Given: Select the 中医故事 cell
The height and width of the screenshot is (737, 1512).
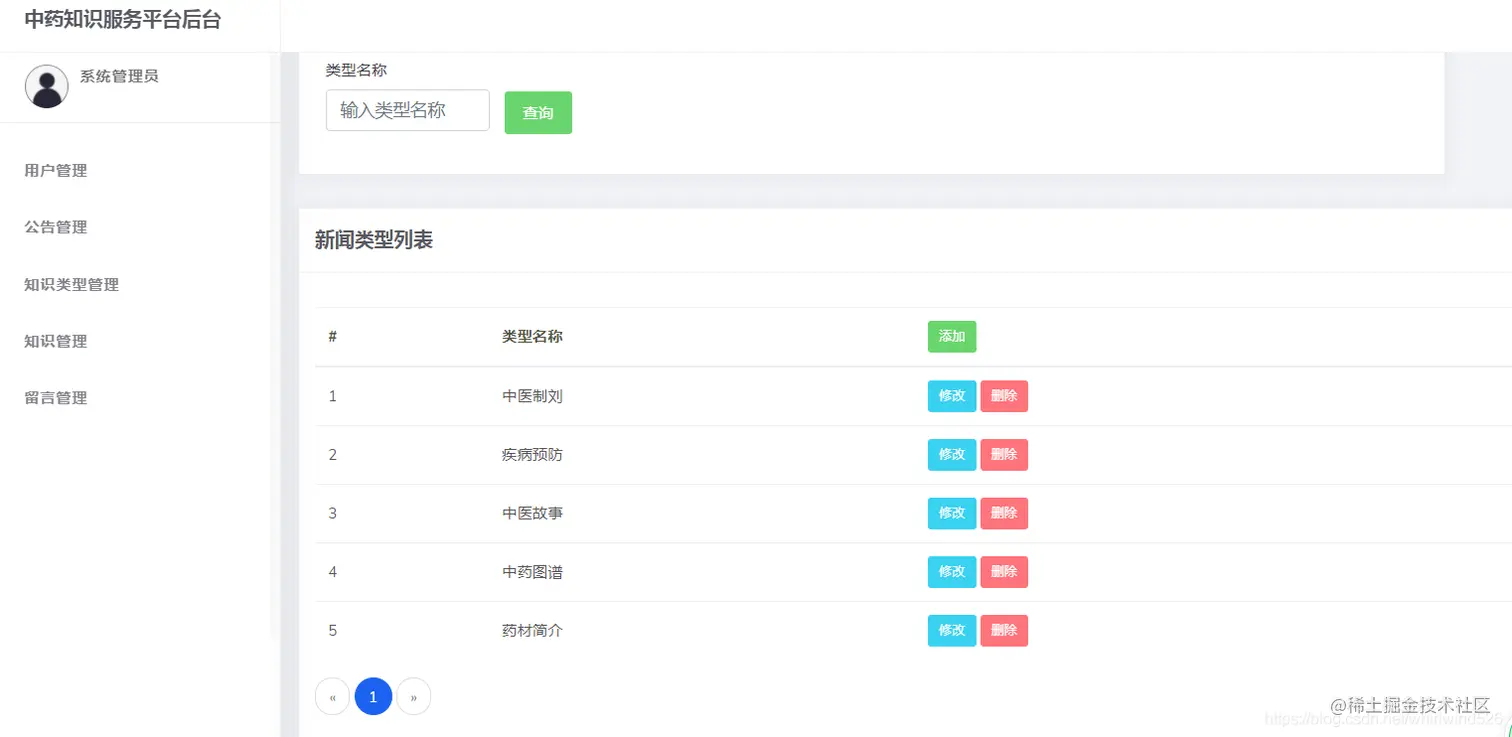Looking at the screenshot, I should (532, 513).
